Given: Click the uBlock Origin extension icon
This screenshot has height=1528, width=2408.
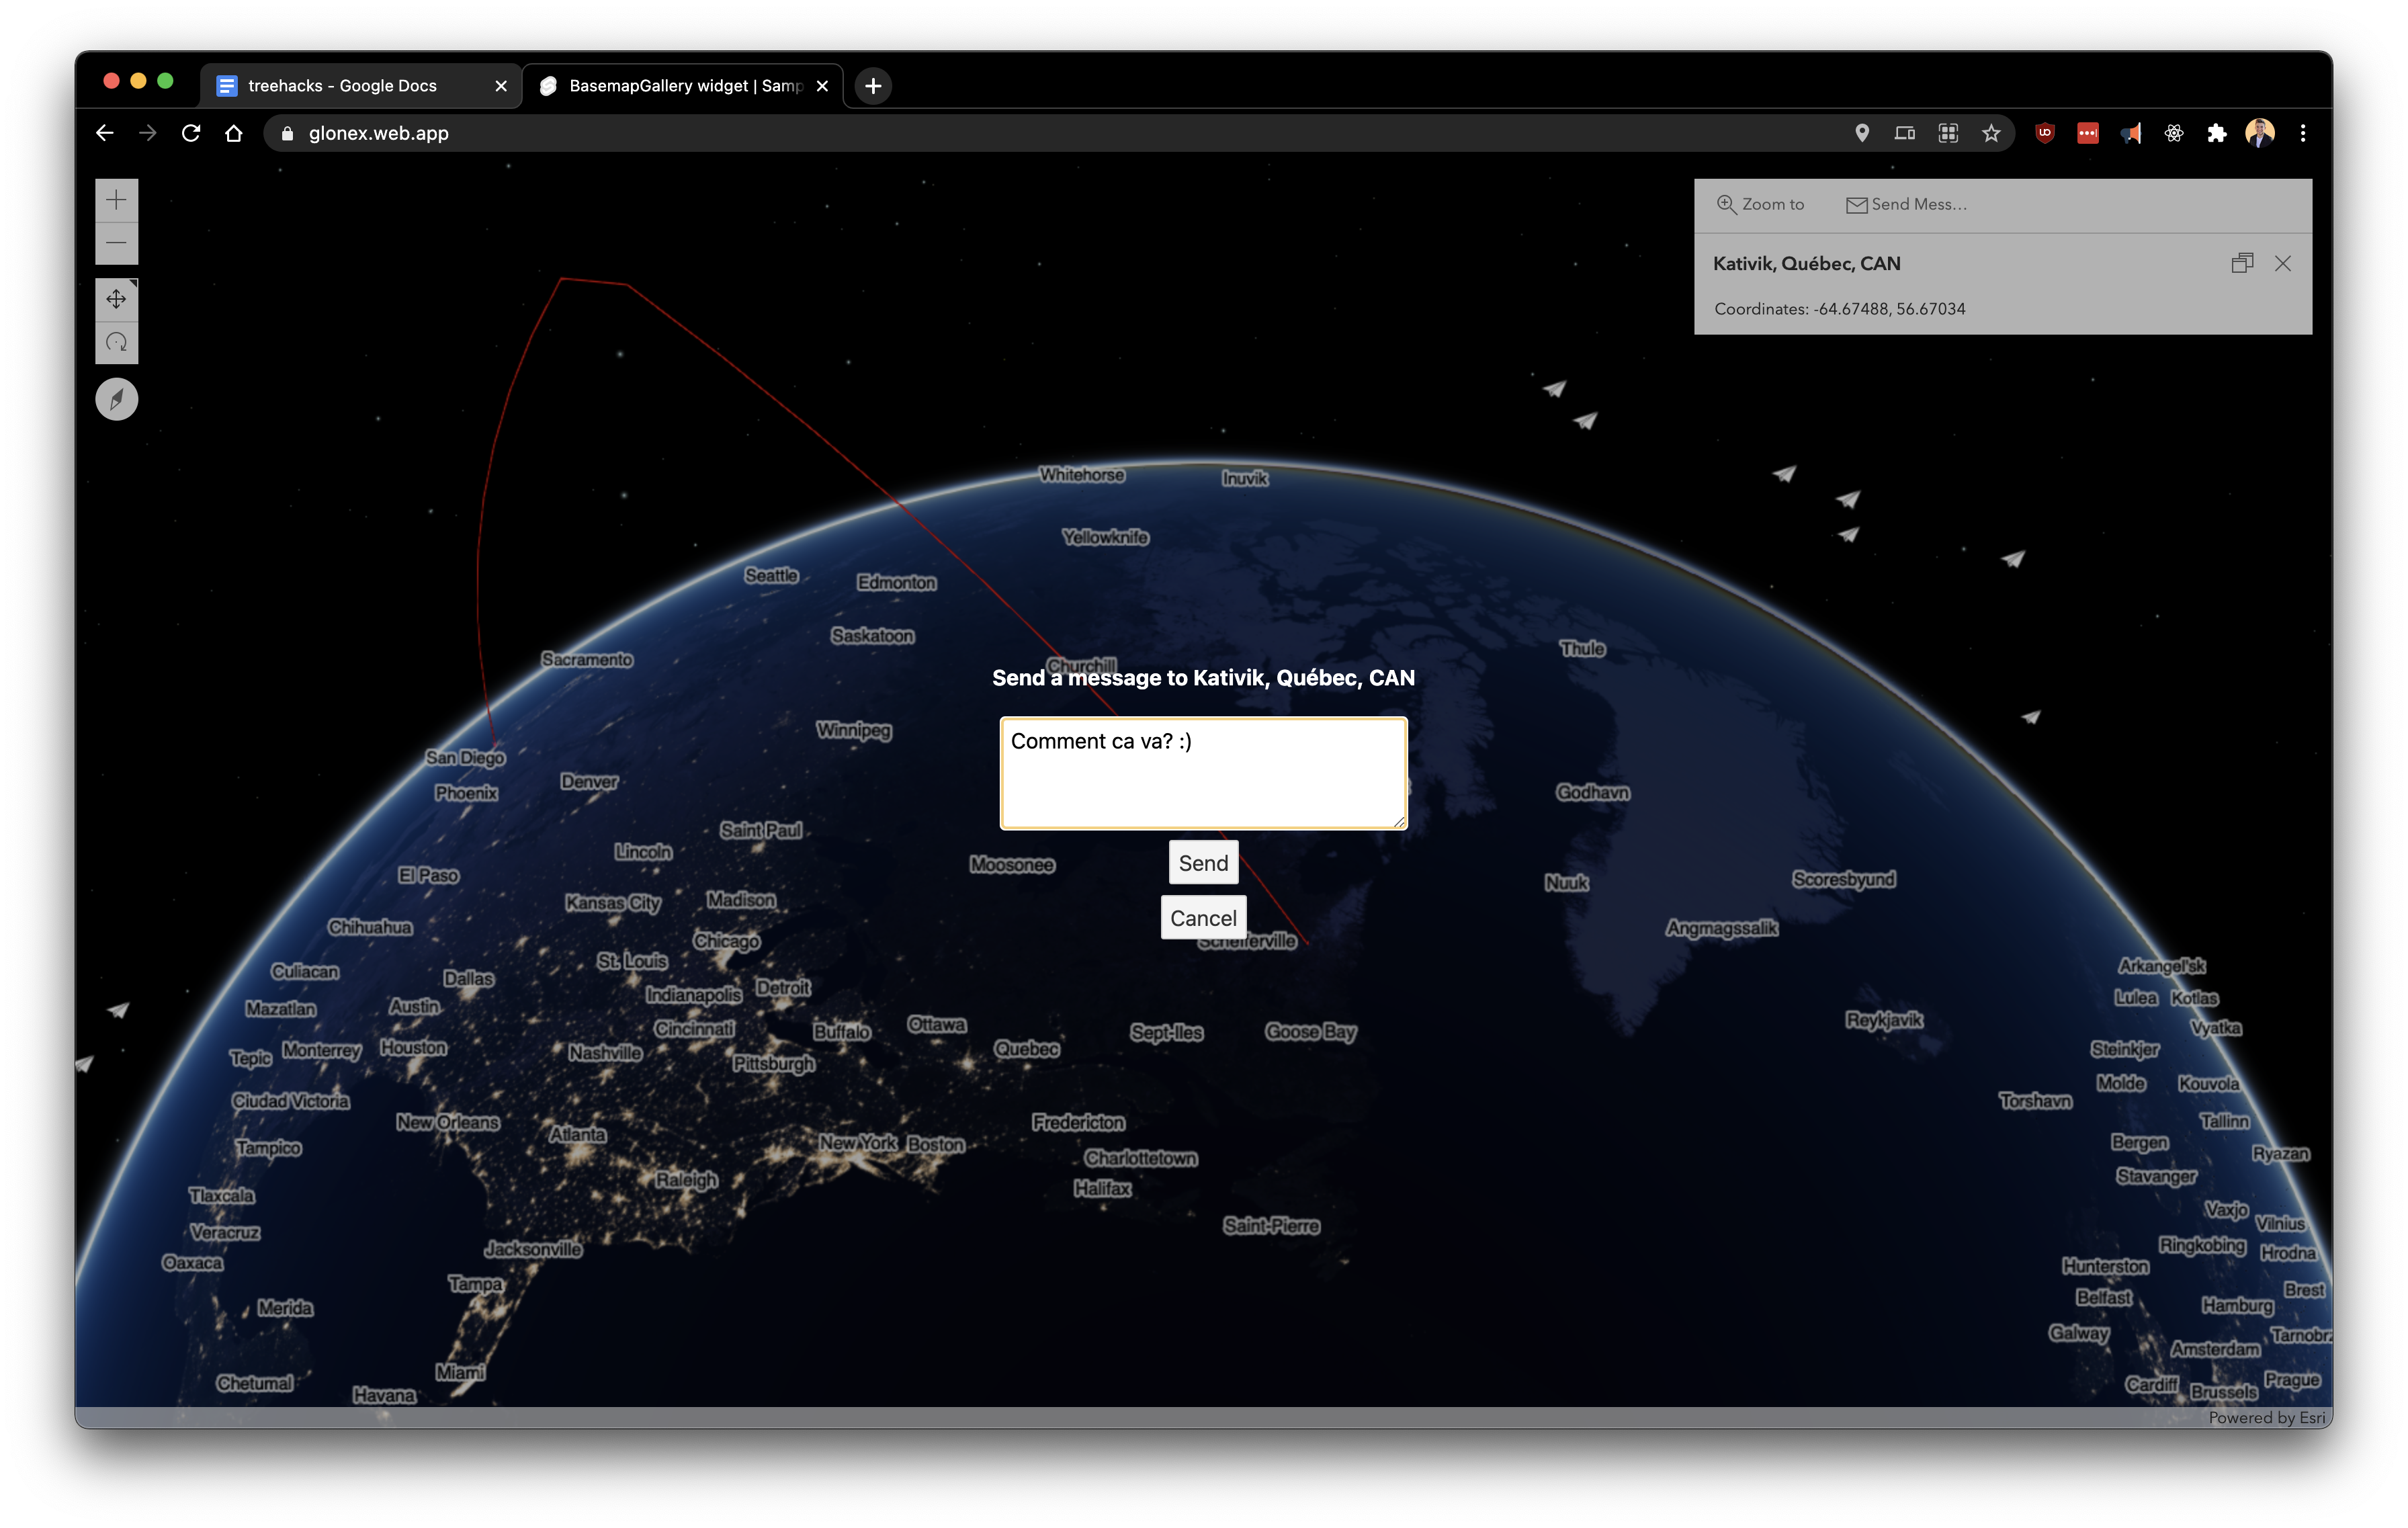Looking at the screenshot, I should click(2045, 133).
